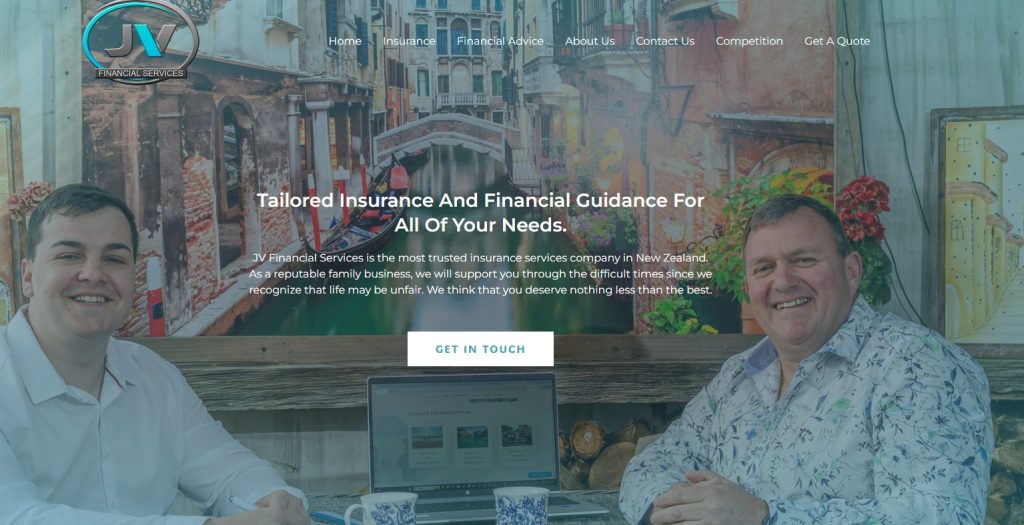Click the Tailored Insurance headline text
Screen dimensions: 1024x525
(x=481, y=213)
